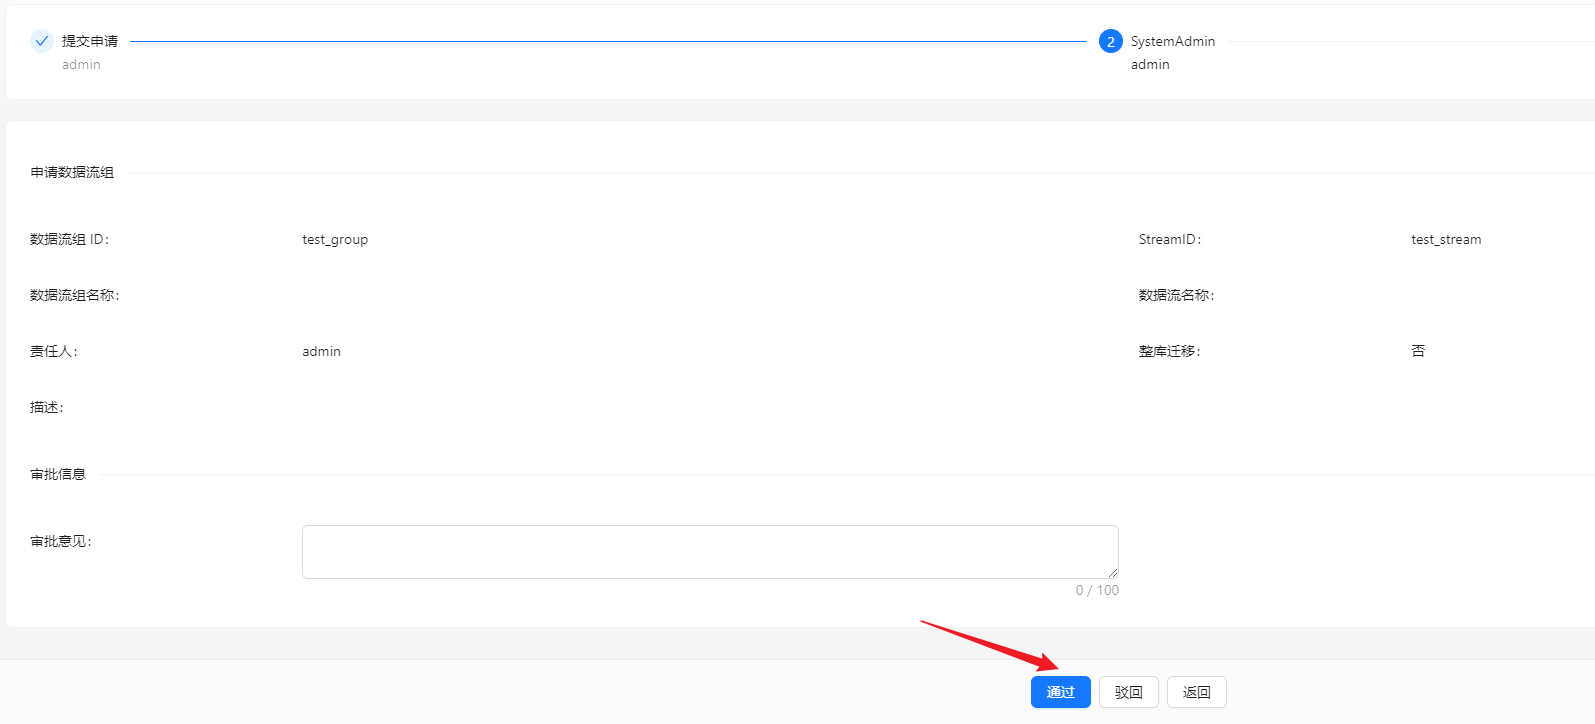Select the SystemAdmin step title
This screenshot has height=724, width=1595.
(x=1172, y=41)
